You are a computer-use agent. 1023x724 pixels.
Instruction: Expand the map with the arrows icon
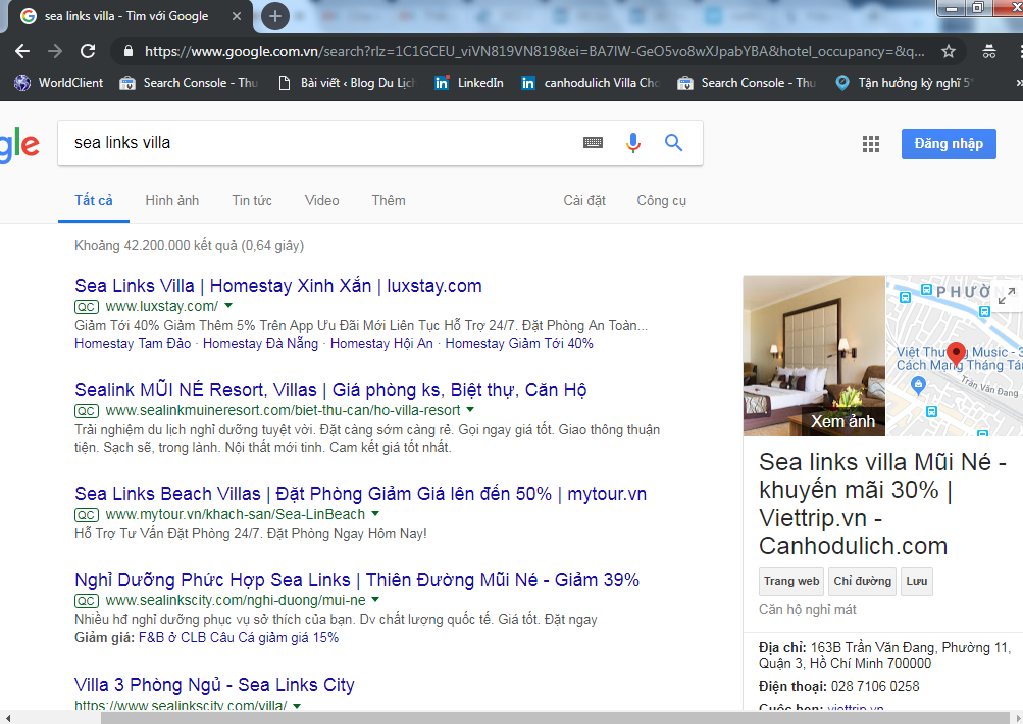[1007, 295]
